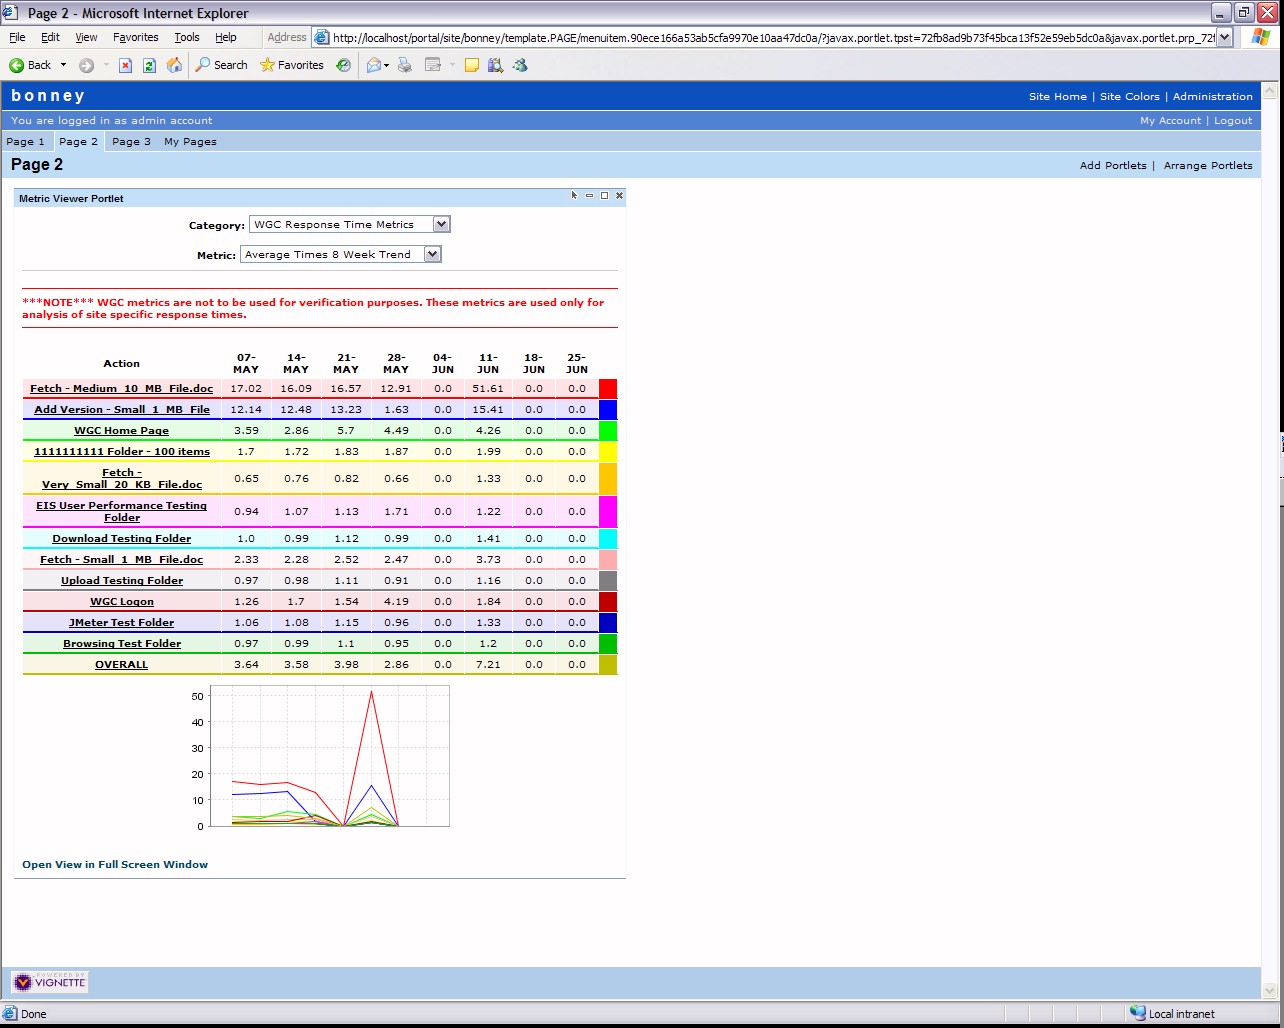
Task: Click the Print toolbar icon
Action: point(405,65)
